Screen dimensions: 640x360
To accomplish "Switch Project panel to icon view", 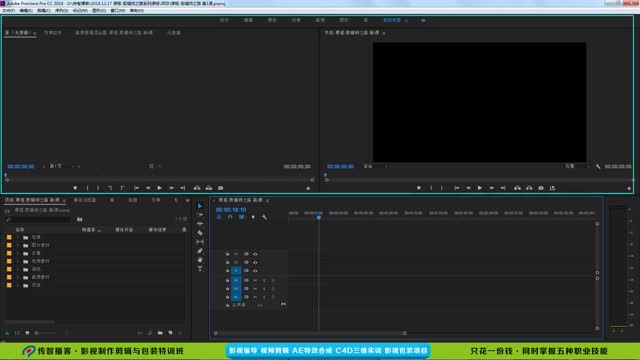I will click(x=27, y=333).
